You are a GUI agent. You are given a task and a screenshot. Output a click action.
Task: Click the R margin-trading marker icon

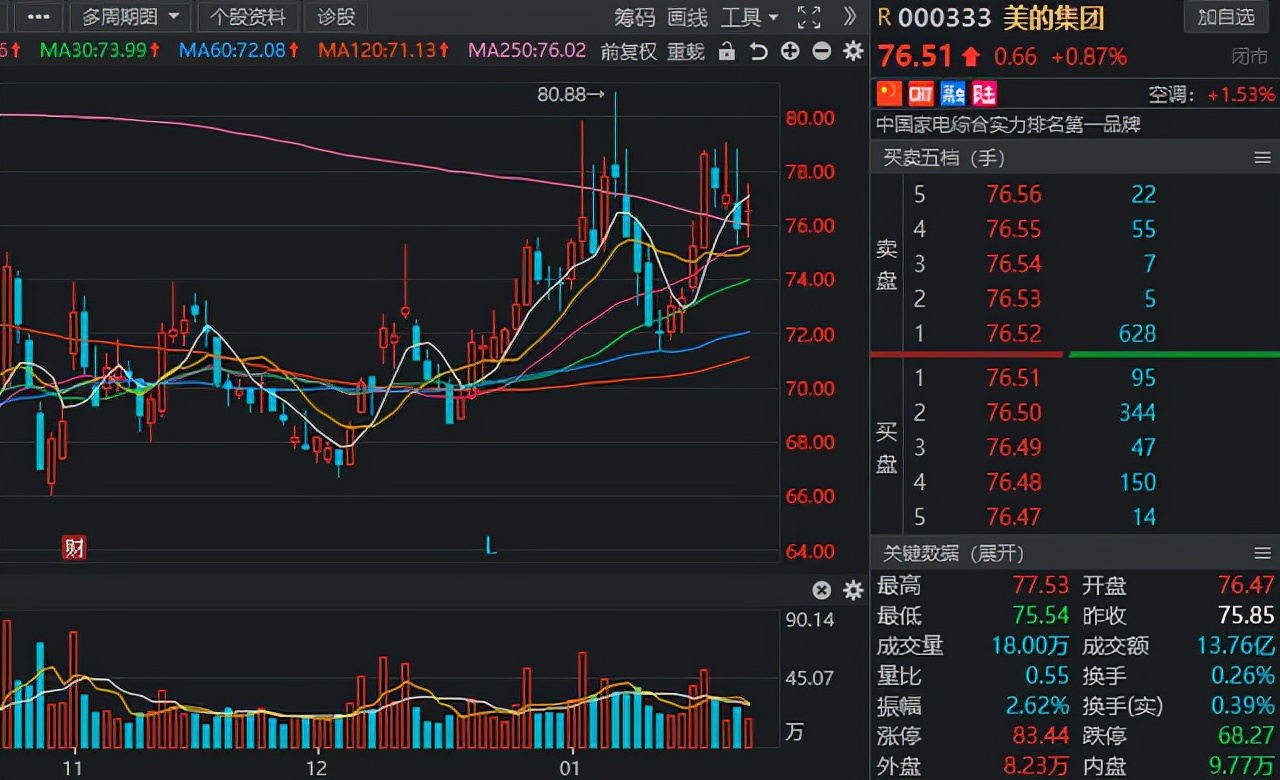[x=884, y=17]
